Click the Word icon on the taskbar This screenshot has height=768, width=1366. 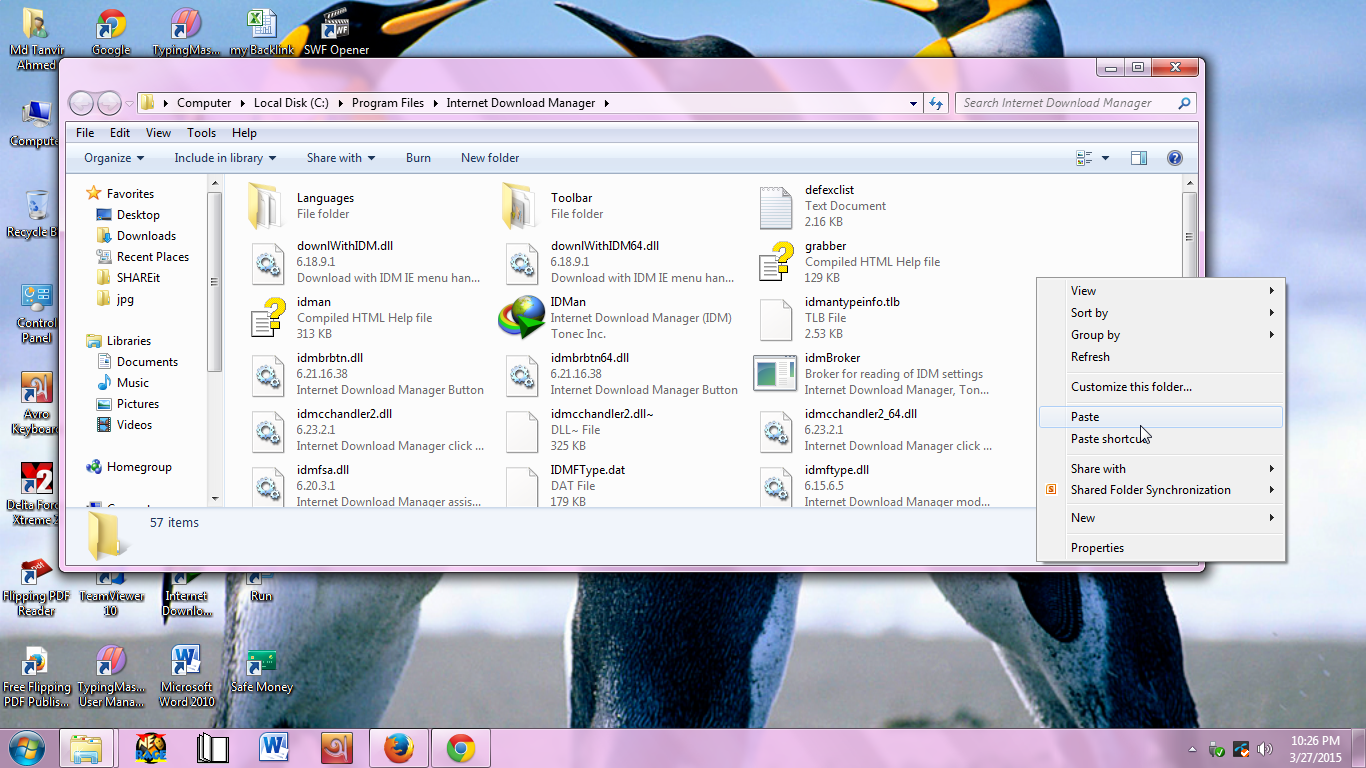(274, 748)
